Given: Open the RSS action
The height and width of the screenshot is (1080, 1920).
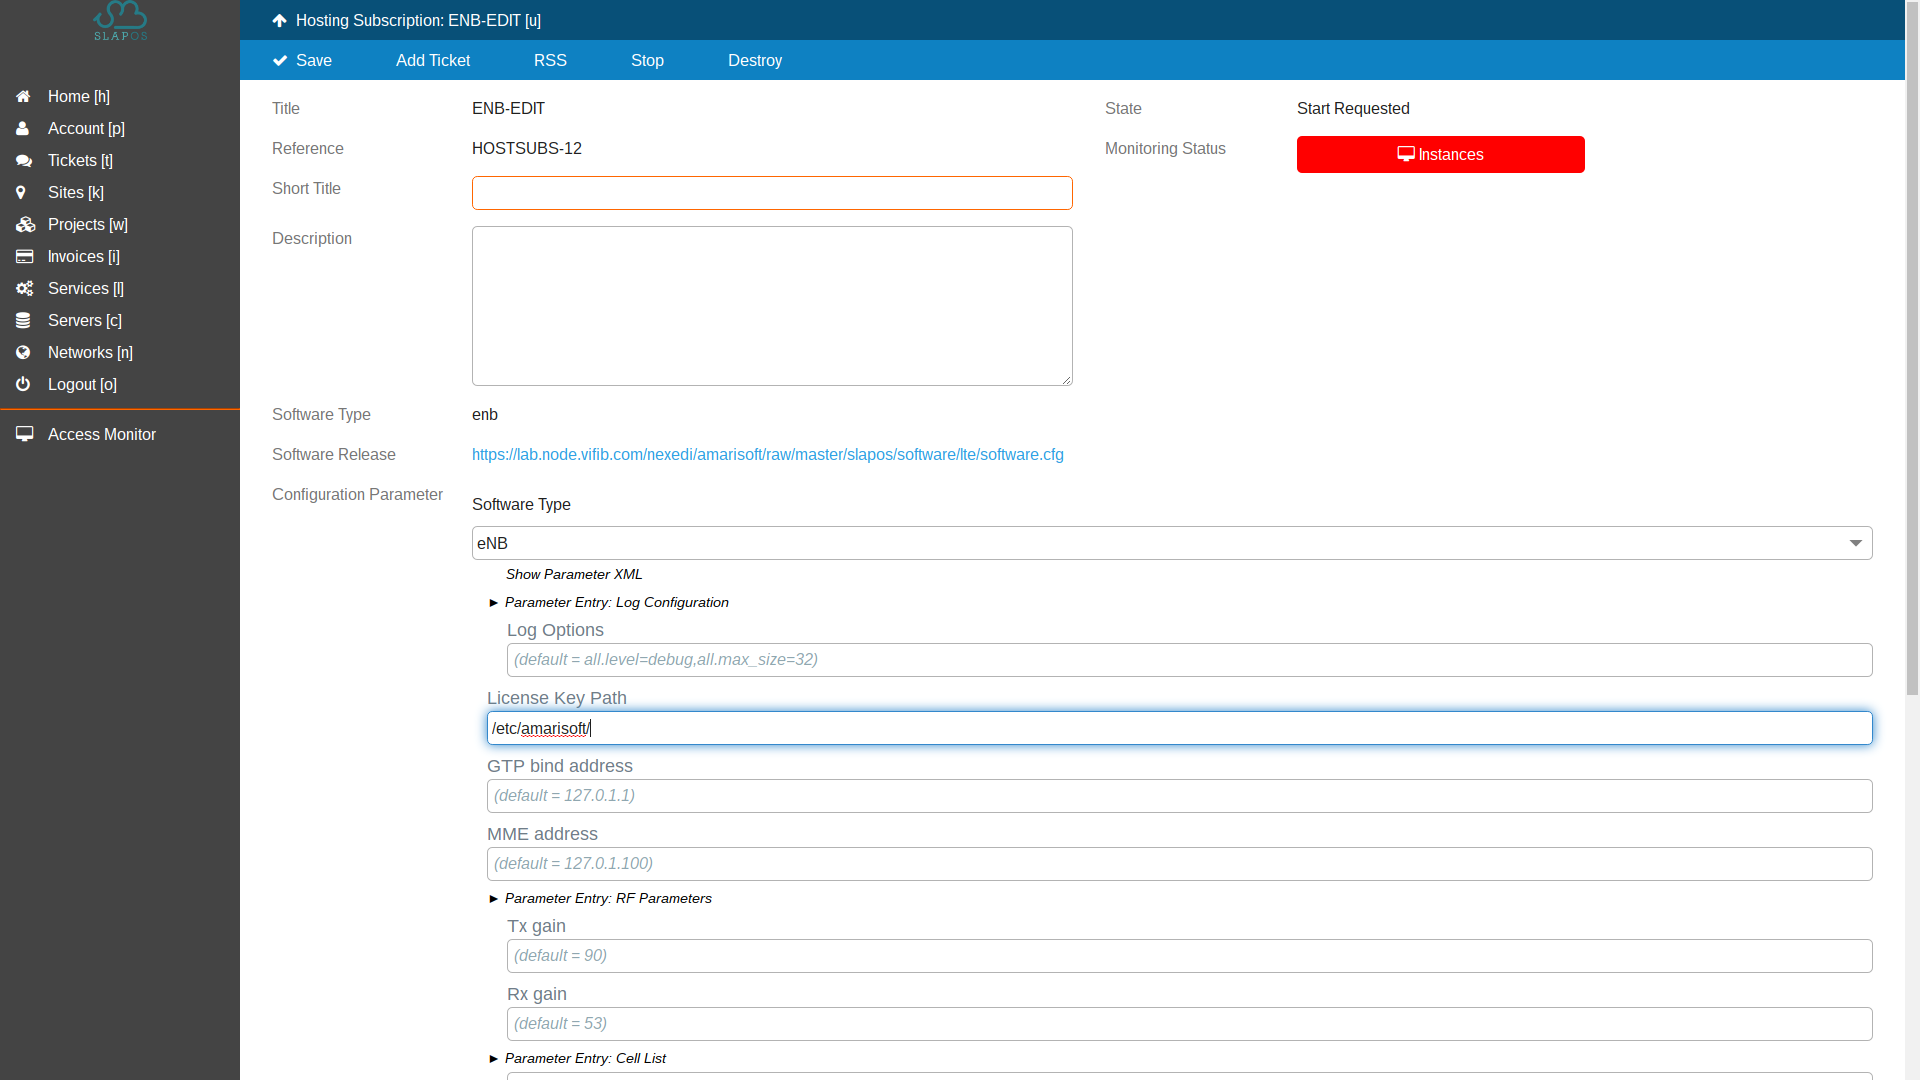Looking at the screenshot, I should [x=550, y=61].
